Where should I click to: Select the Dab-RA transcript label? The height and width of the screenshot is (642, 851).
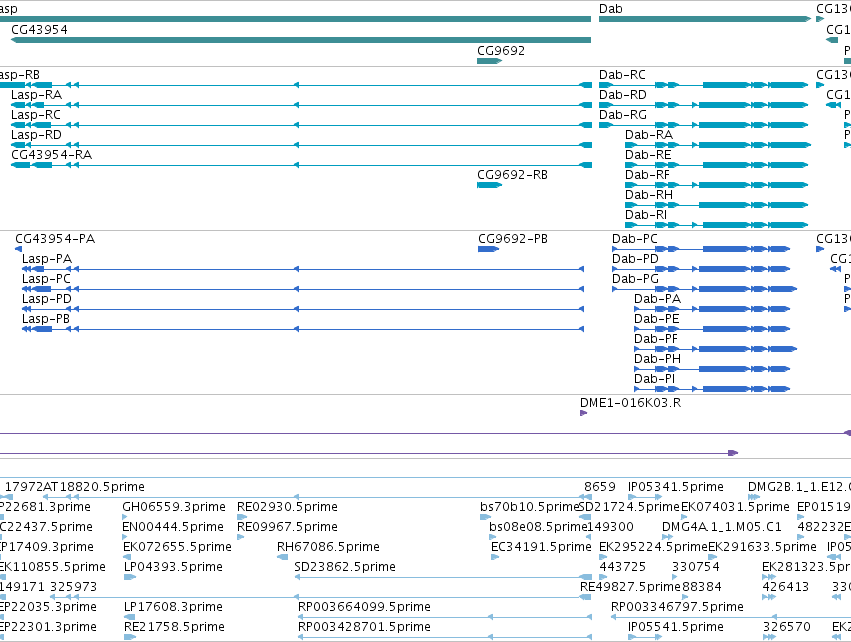(x=649, y=135)
